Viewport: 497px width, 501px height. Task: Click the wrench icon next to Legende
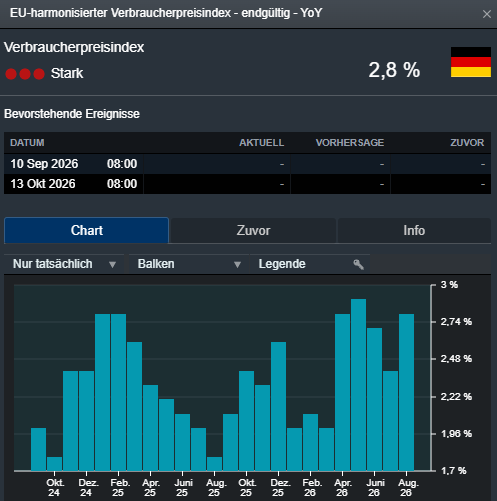click(x=358, y=264)
